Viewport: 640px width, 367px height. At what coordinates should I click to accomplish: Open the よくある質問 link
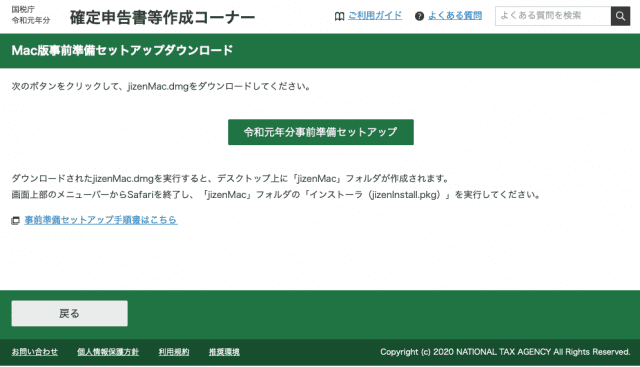click(x=455, y=16)
